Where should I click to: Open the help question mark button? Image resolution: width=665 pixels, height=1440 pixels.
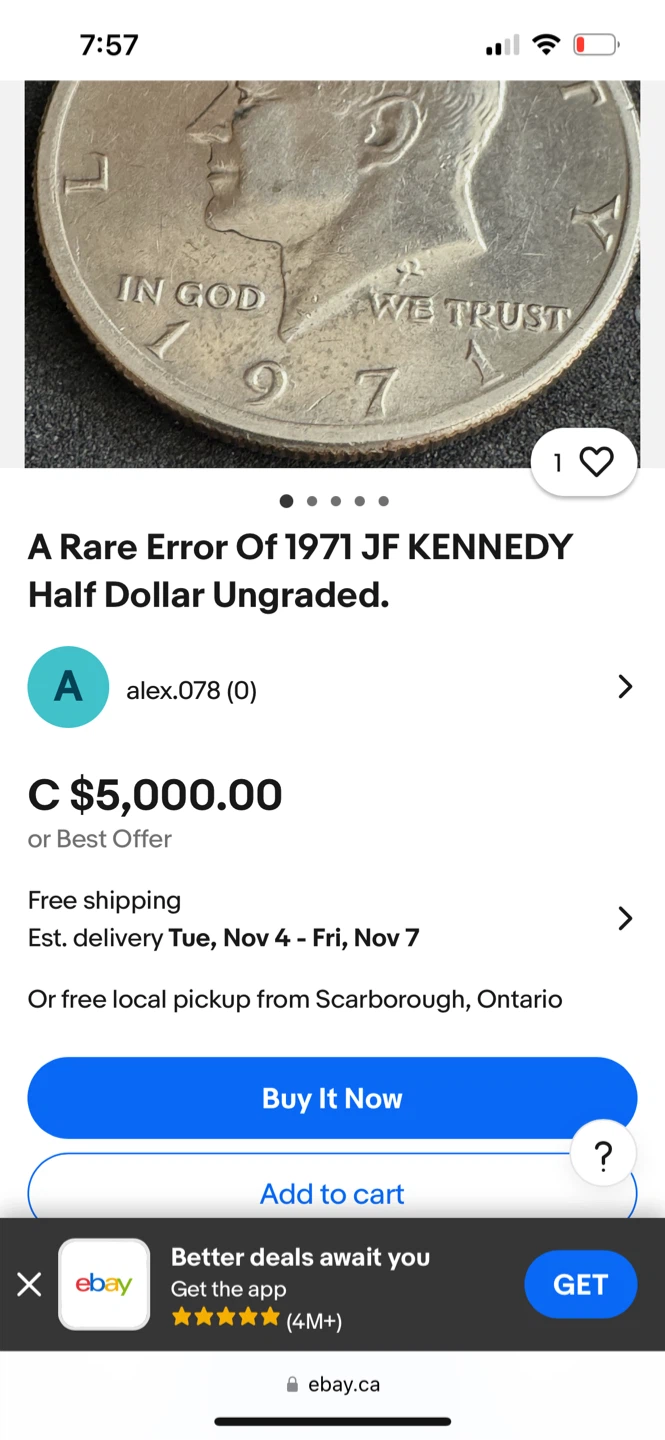point(602,1156)
